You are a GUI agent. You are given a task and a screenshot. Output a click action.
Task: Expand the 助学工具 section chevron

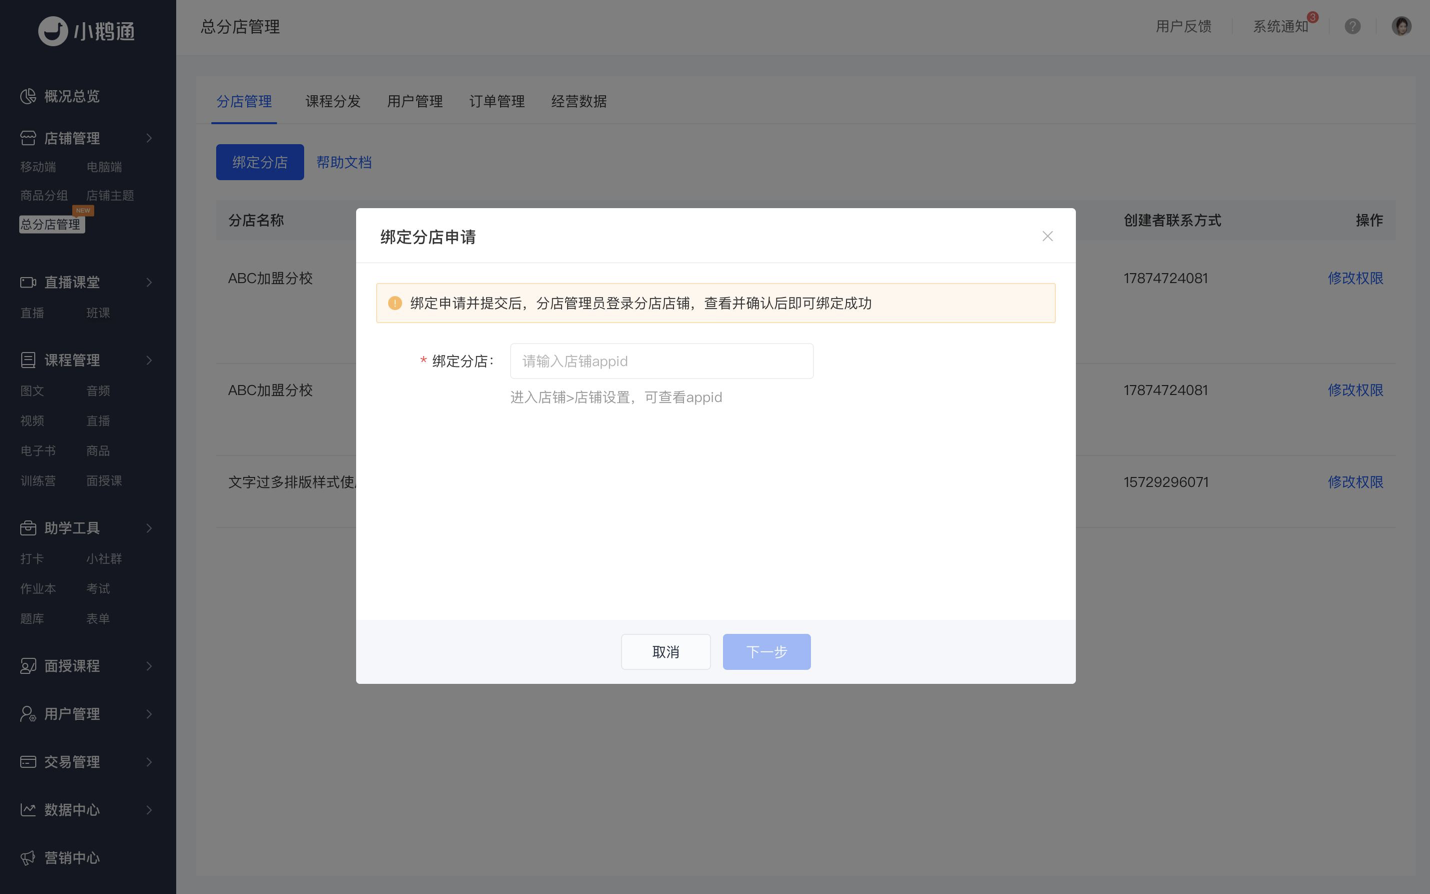tap(149, 528)
